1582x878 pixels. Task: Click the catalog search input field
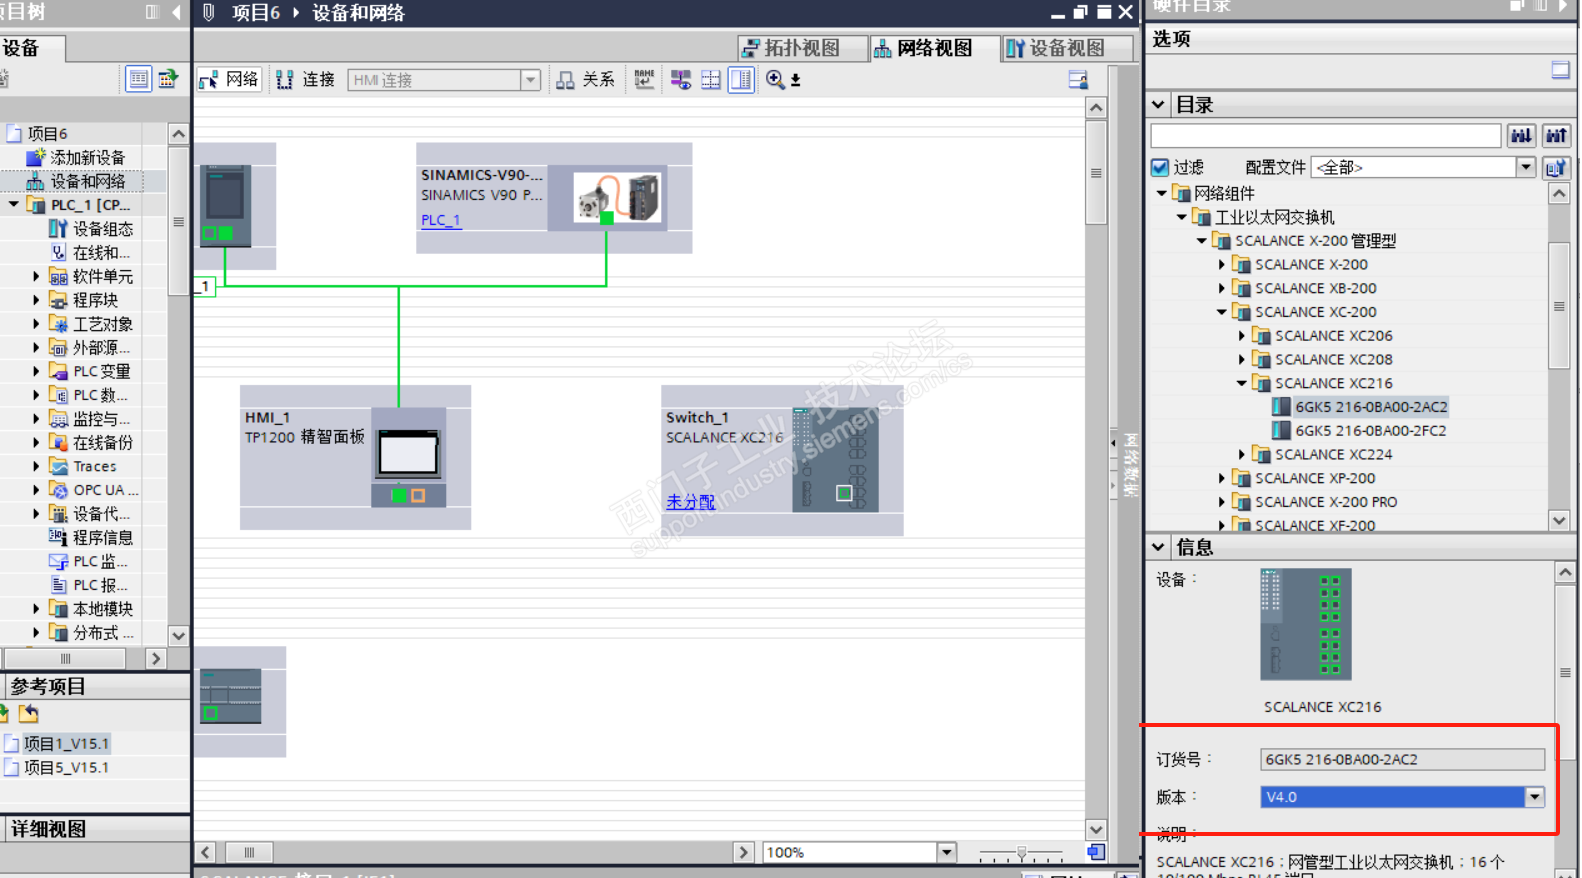coord(1325,136)
